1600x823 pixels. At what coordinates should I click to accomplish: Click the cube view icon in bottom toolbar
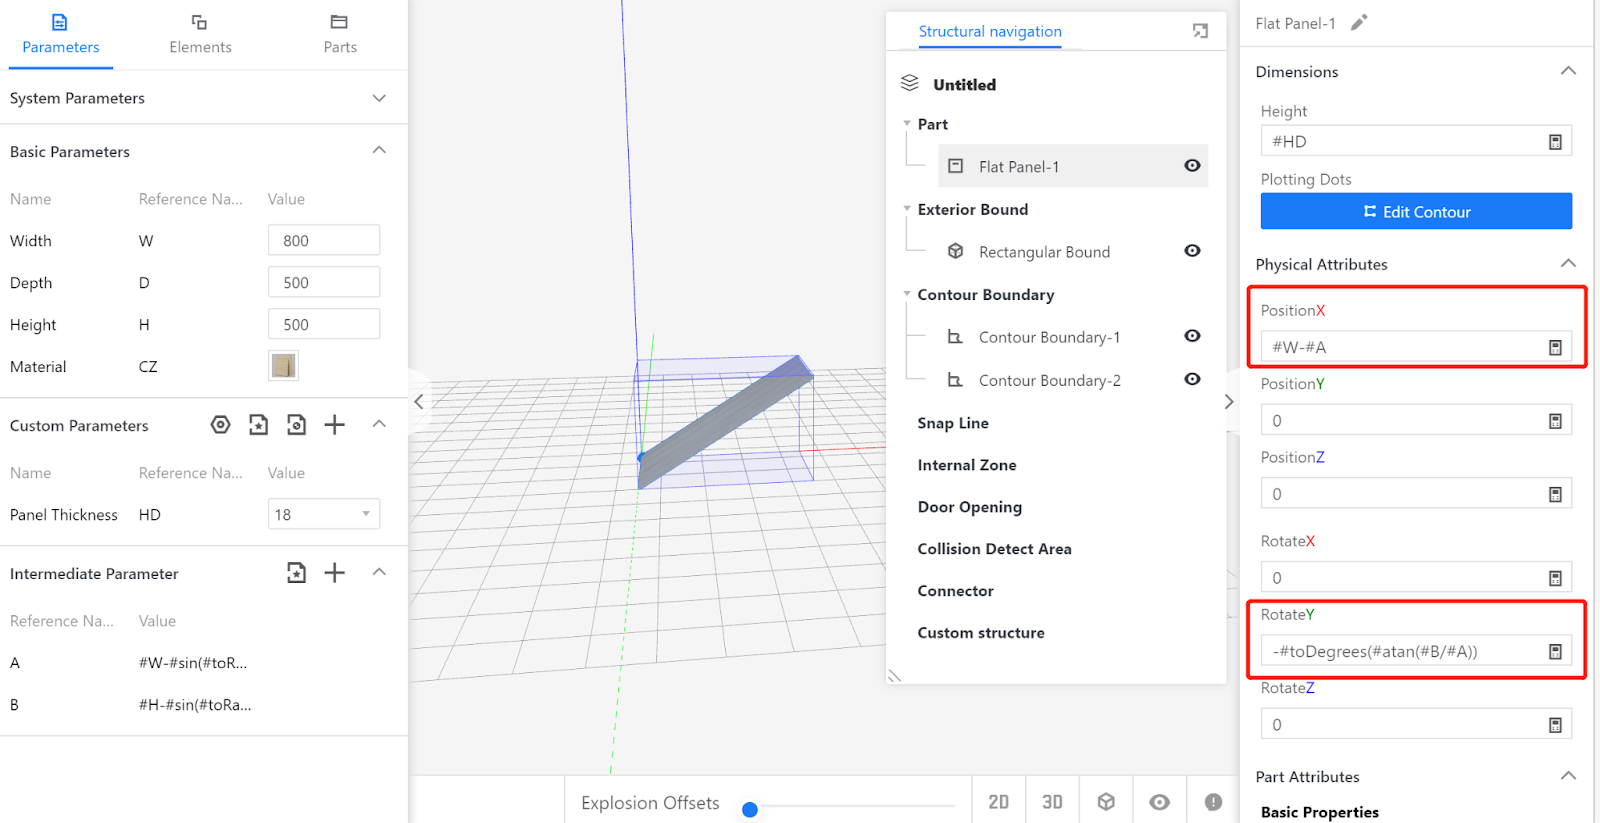[x=1106, y=802]
